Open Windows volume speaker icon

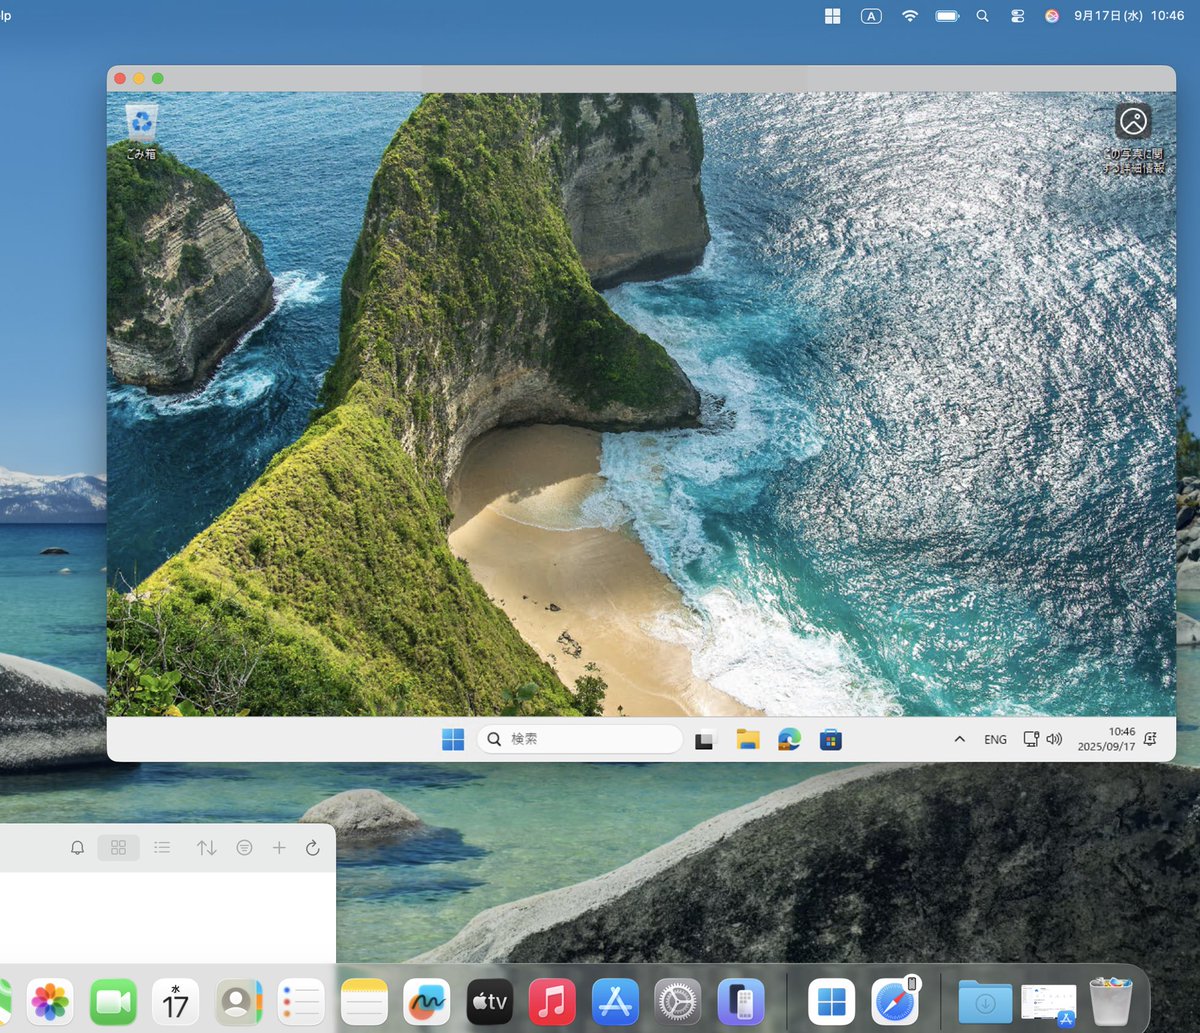(x=1054, y=739)
